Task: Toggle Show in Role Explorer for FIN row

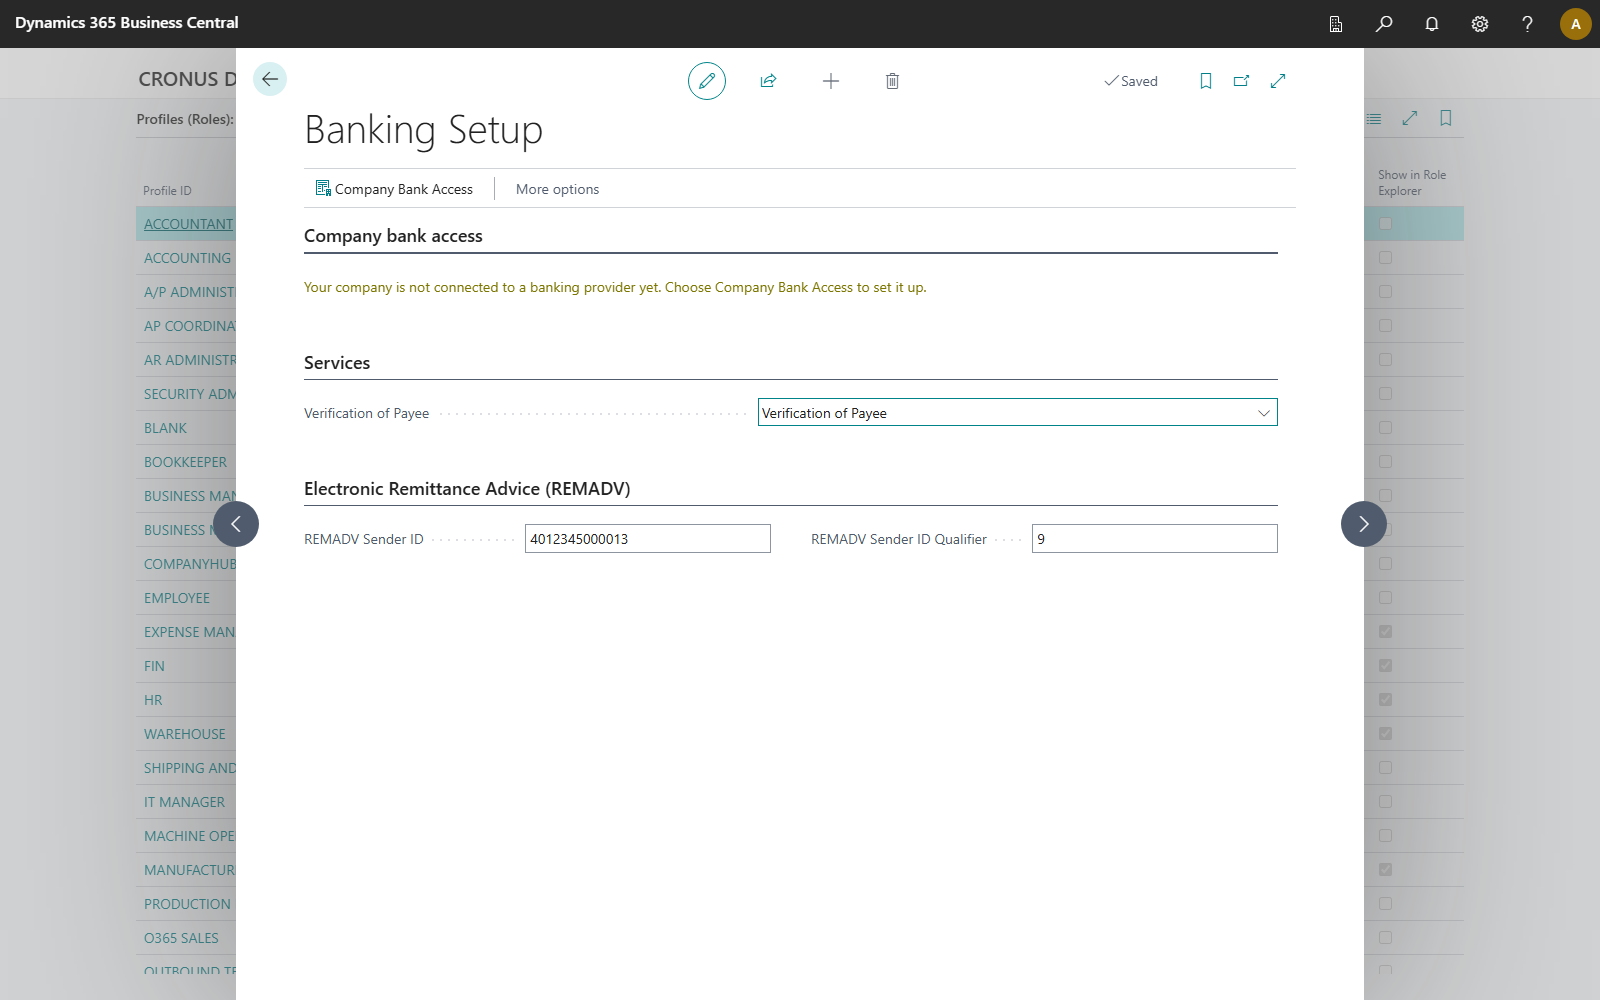Action: click(1386, 666)
